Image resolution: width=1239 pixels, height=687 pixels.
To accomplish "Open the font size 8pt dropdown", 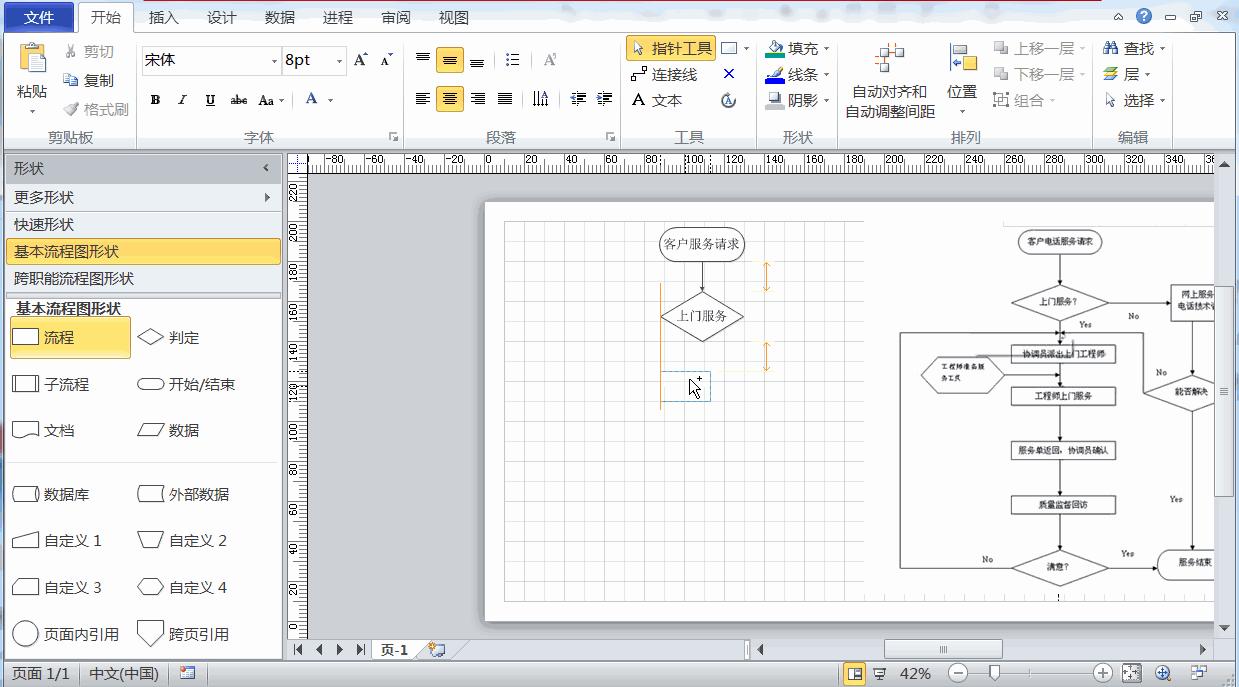I will pyautogui.click(x=340, y=61).
